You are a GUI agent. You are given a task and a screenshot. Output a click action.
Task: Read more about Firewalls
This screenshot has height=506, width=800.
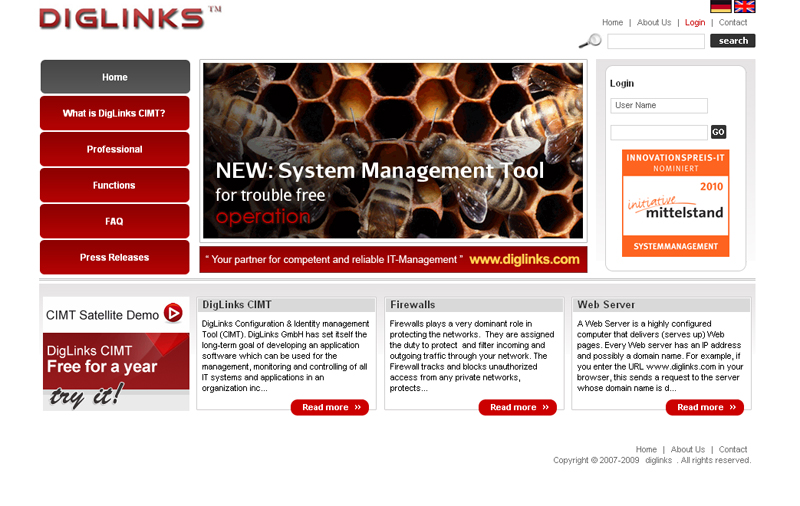(517, 407)
